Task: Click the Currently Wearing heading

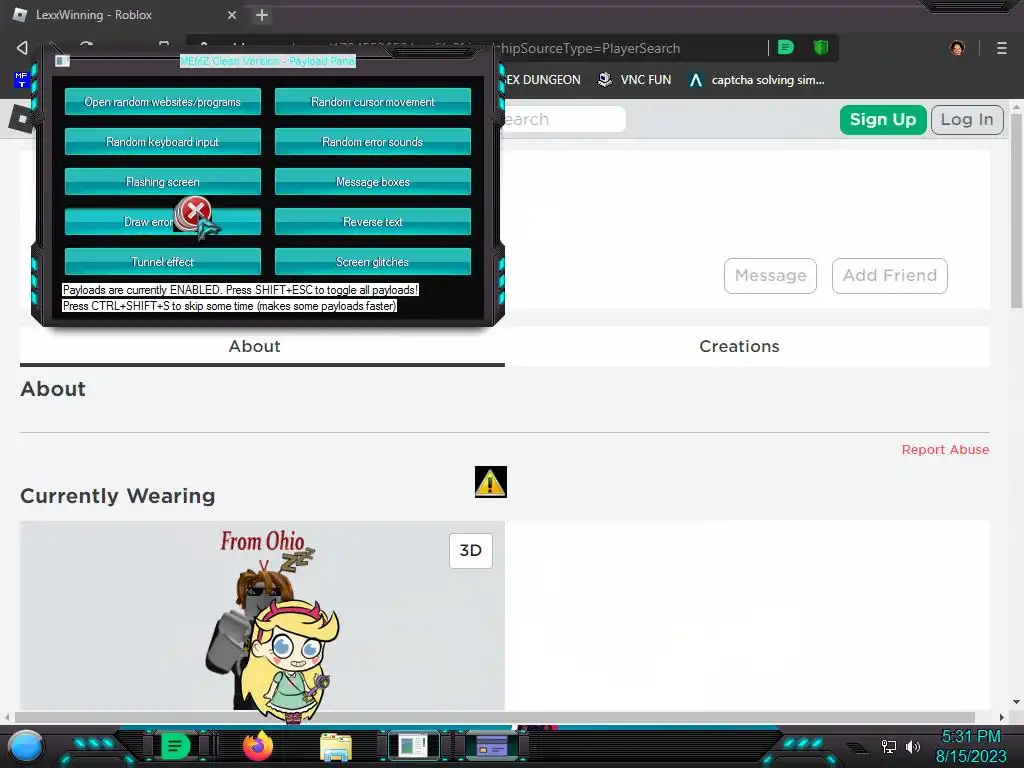Action: click(118, 496)
